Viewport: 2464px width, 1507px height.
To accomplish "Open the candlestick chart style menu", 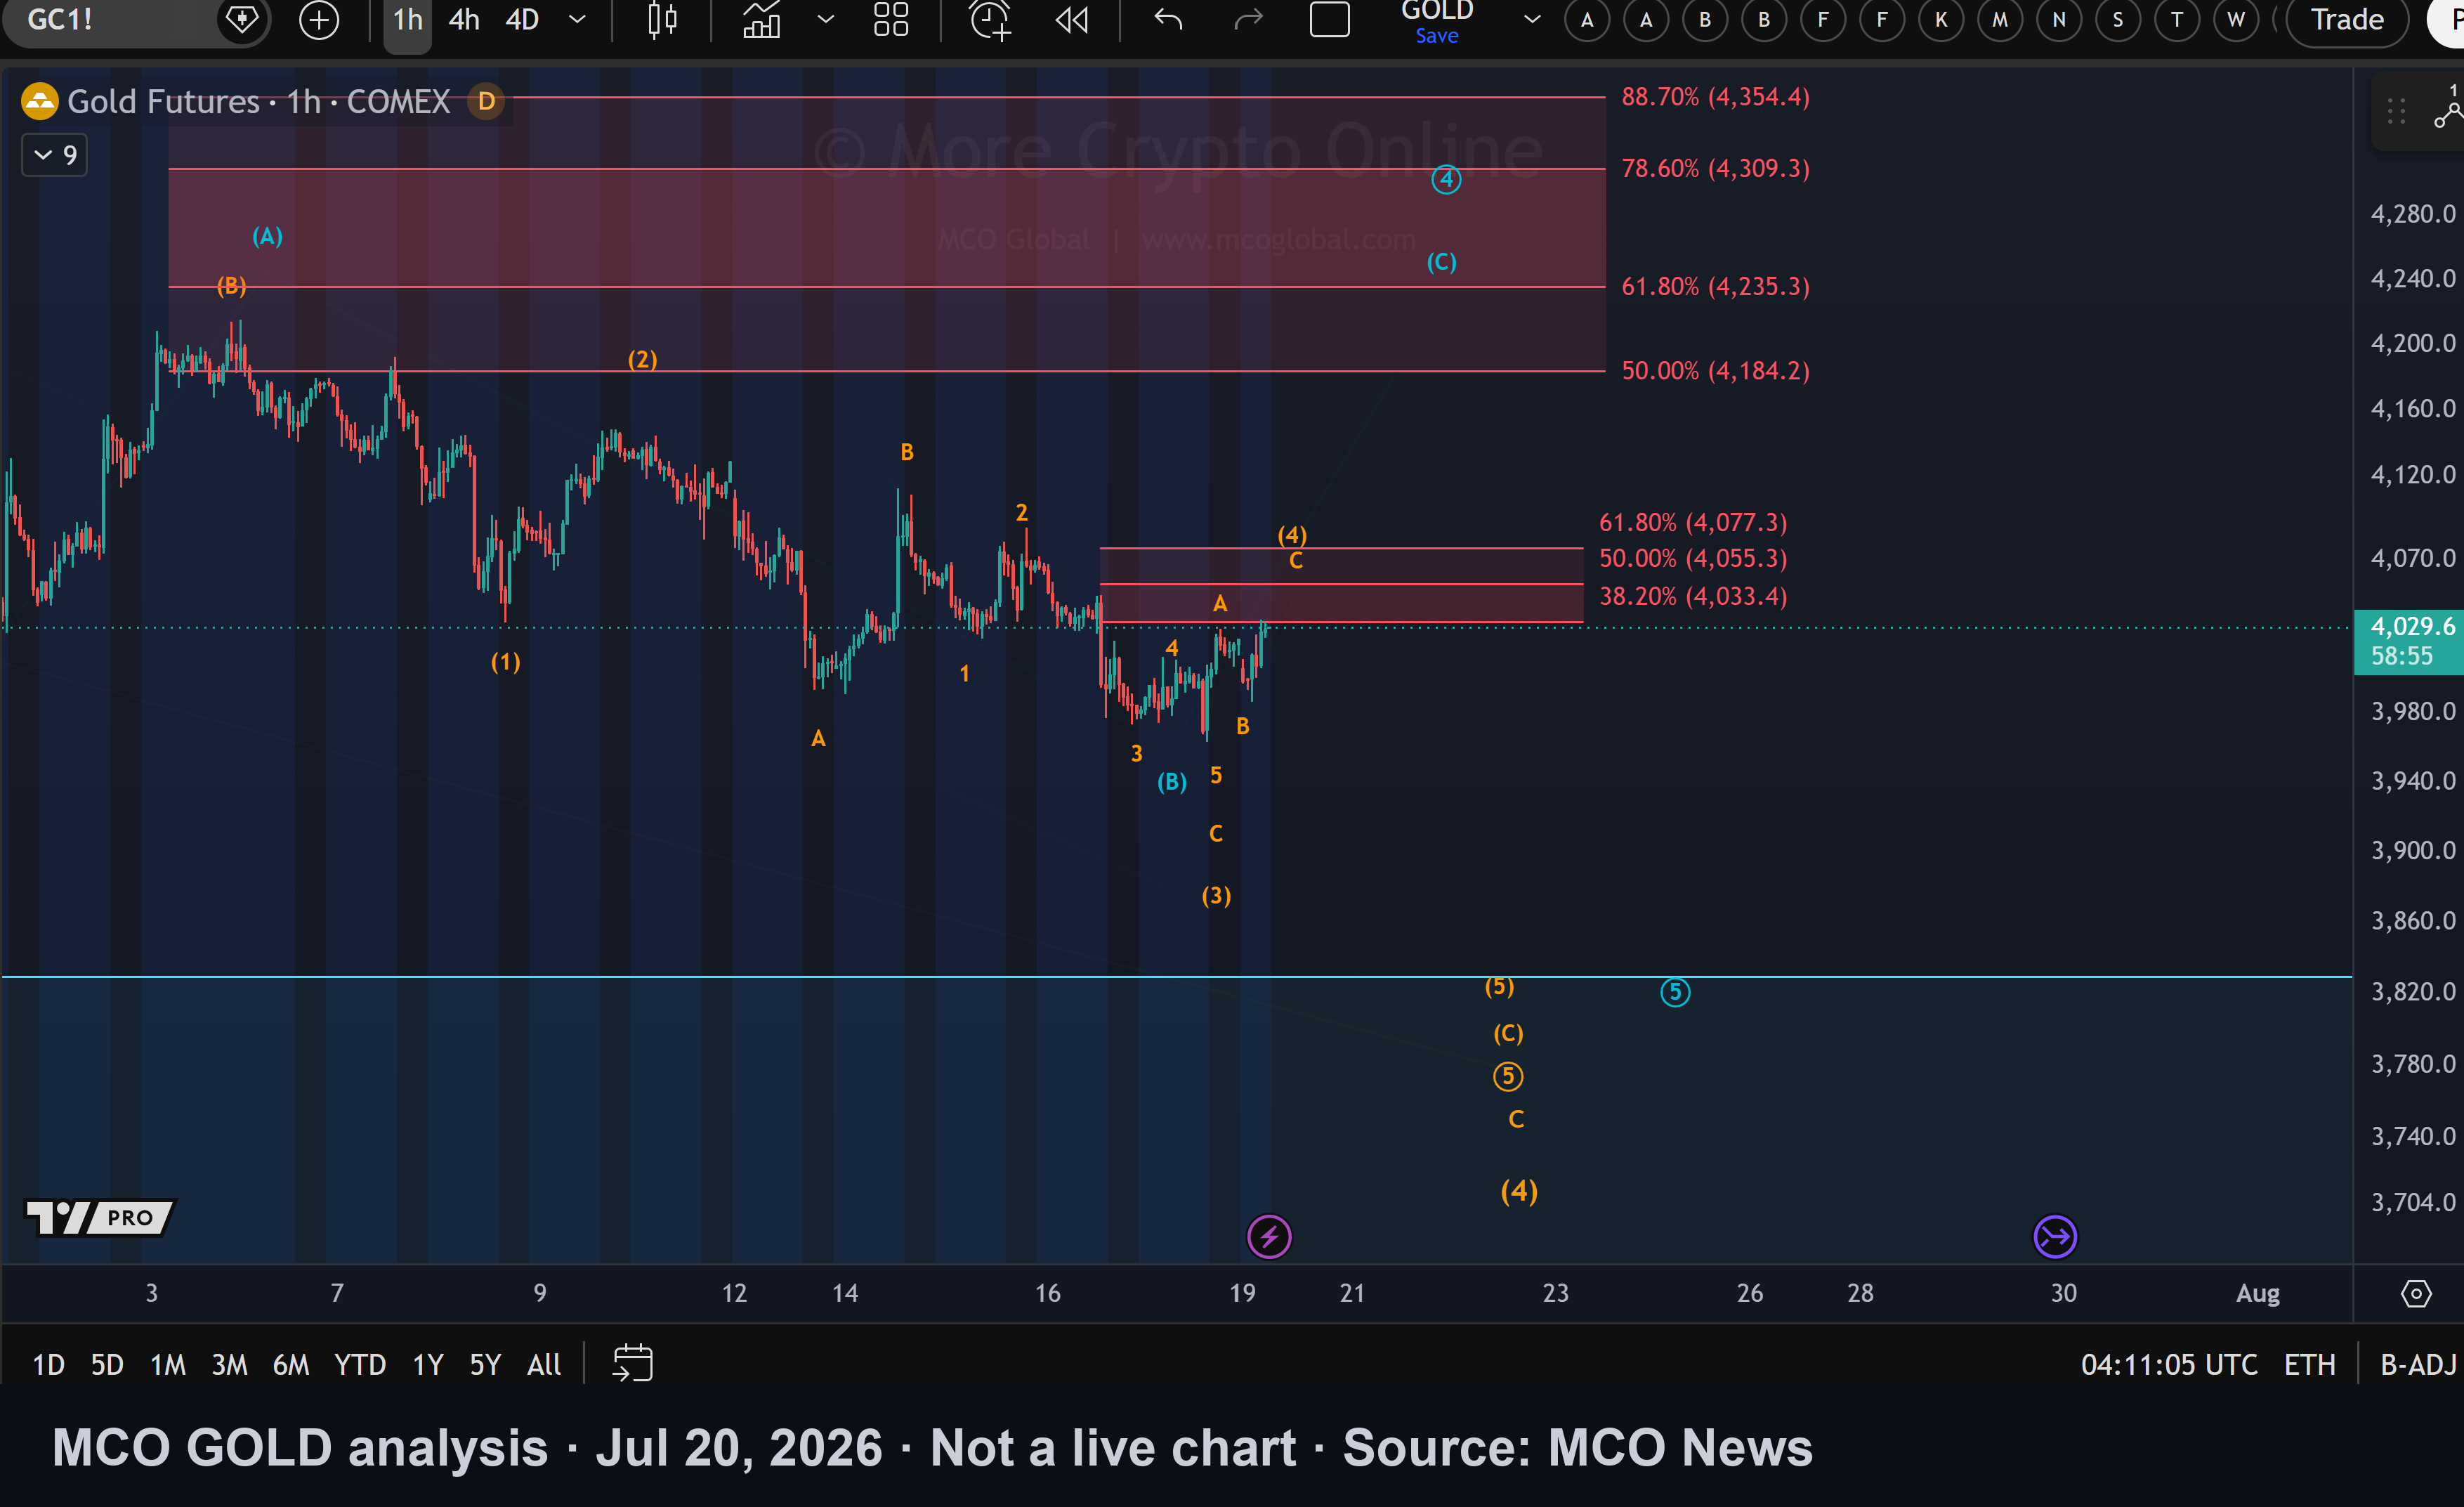I will (x=662, y=20).
